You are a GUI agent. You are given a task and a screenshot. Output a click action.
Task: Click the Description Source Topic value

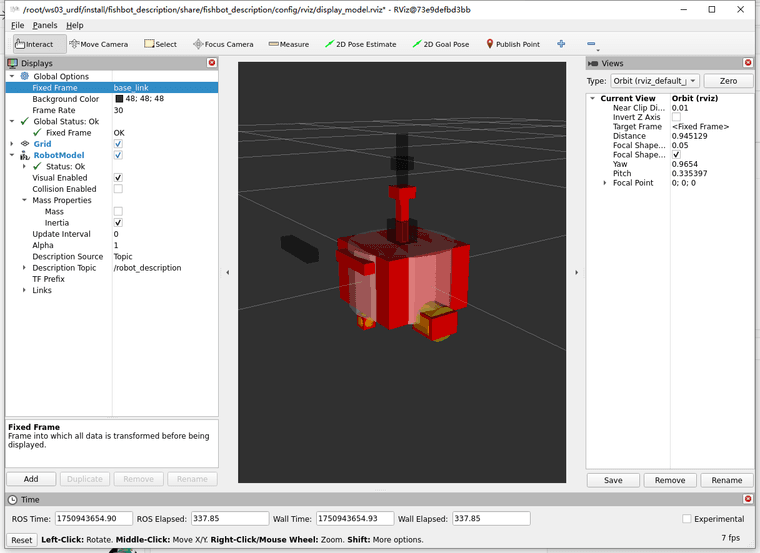pyautogui.click(x=123, y=256)
